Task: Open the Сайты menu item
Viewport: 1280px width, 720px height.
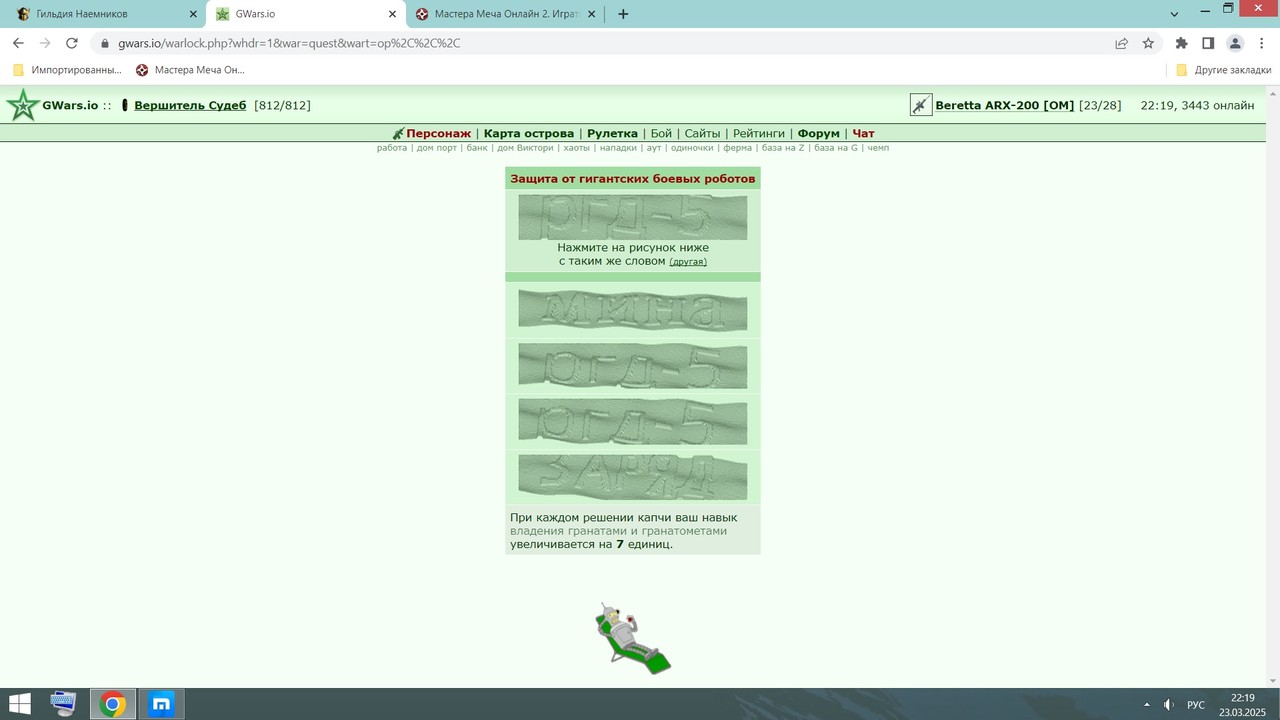Action: (x=702, y=133)
